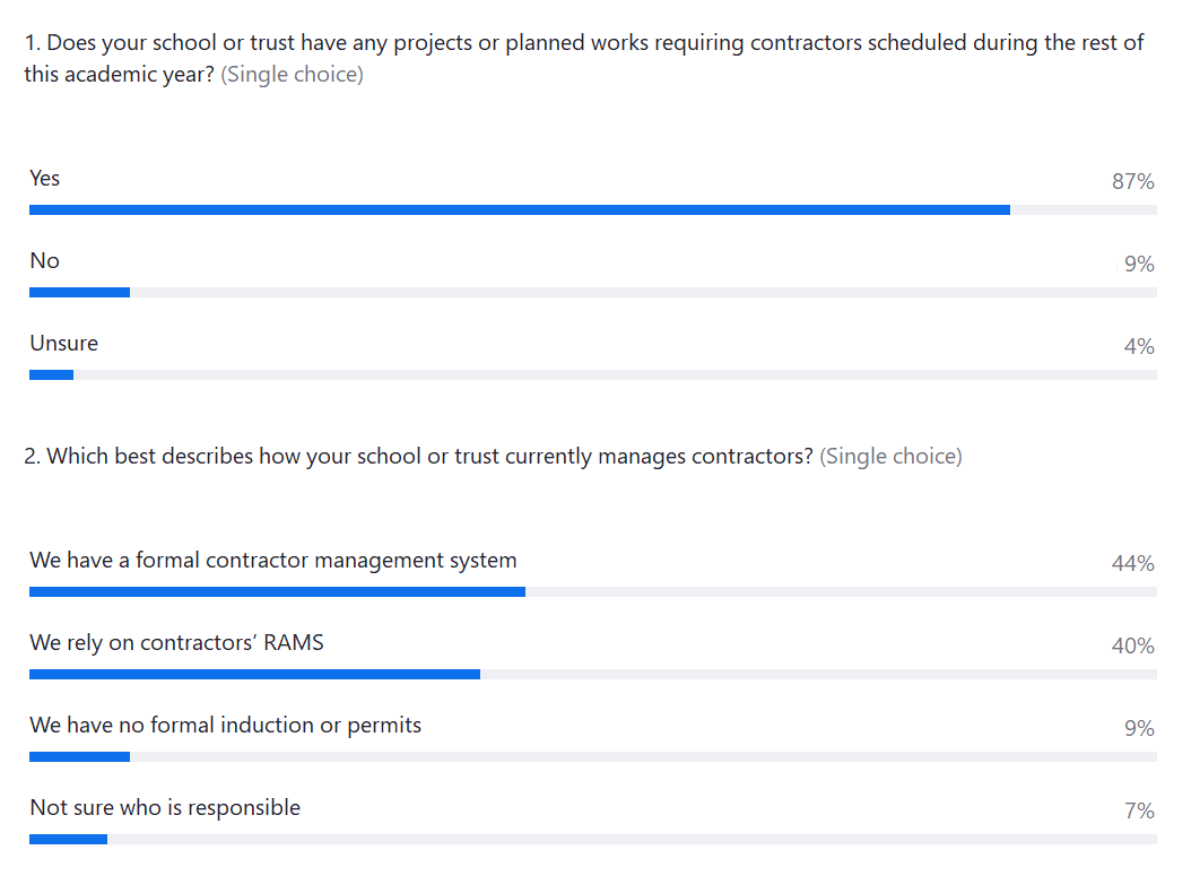This screenshot has height=891, width=1200.
Task: Click the short blue Unsure result bar
Action: pos(51,375)
